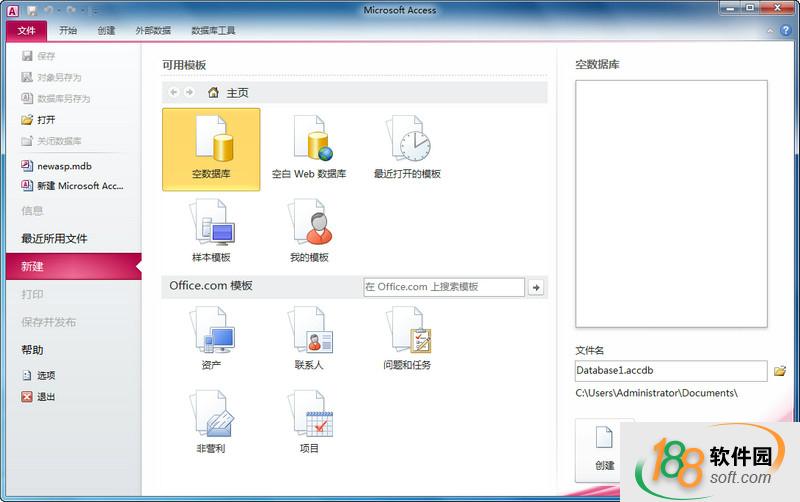The width and height of the screenshot is (800, 502).
Task: Select the 非营利 nonprofit template category
Action: click(211, 422)
